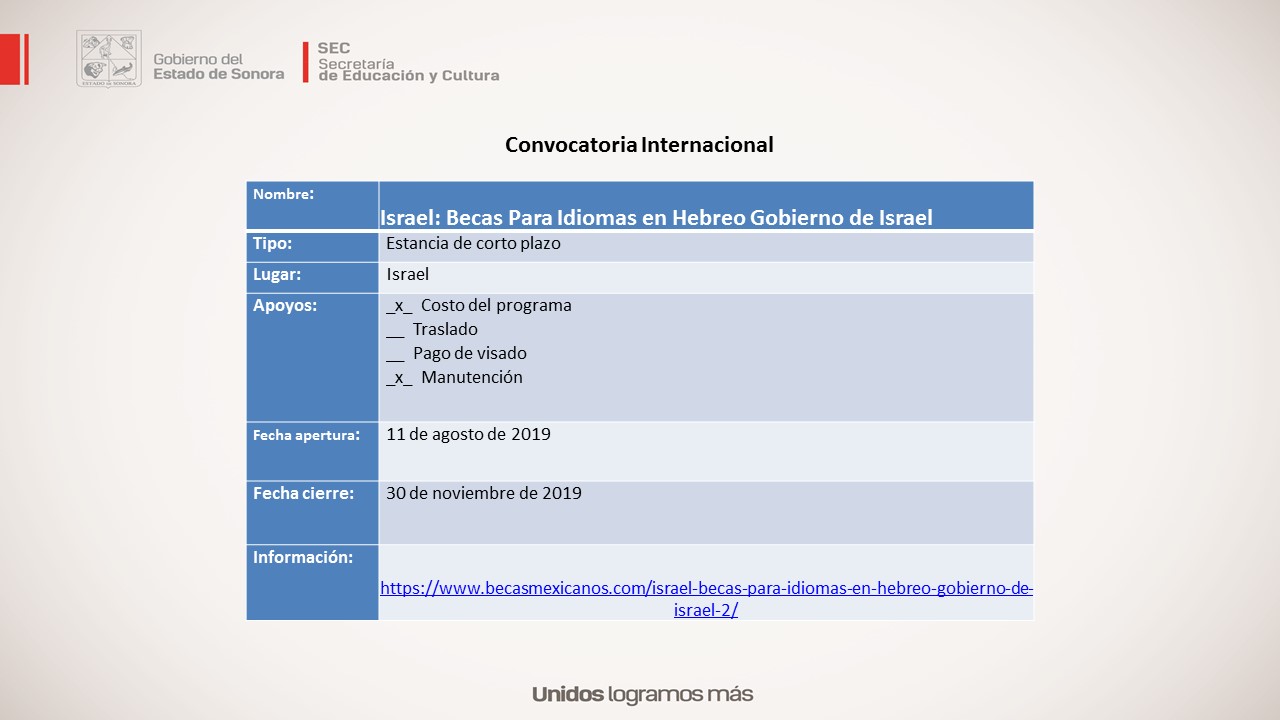Click the 'Apoyos:' label cell
This screenshot has height=720, width=1280.
[313, 357]
